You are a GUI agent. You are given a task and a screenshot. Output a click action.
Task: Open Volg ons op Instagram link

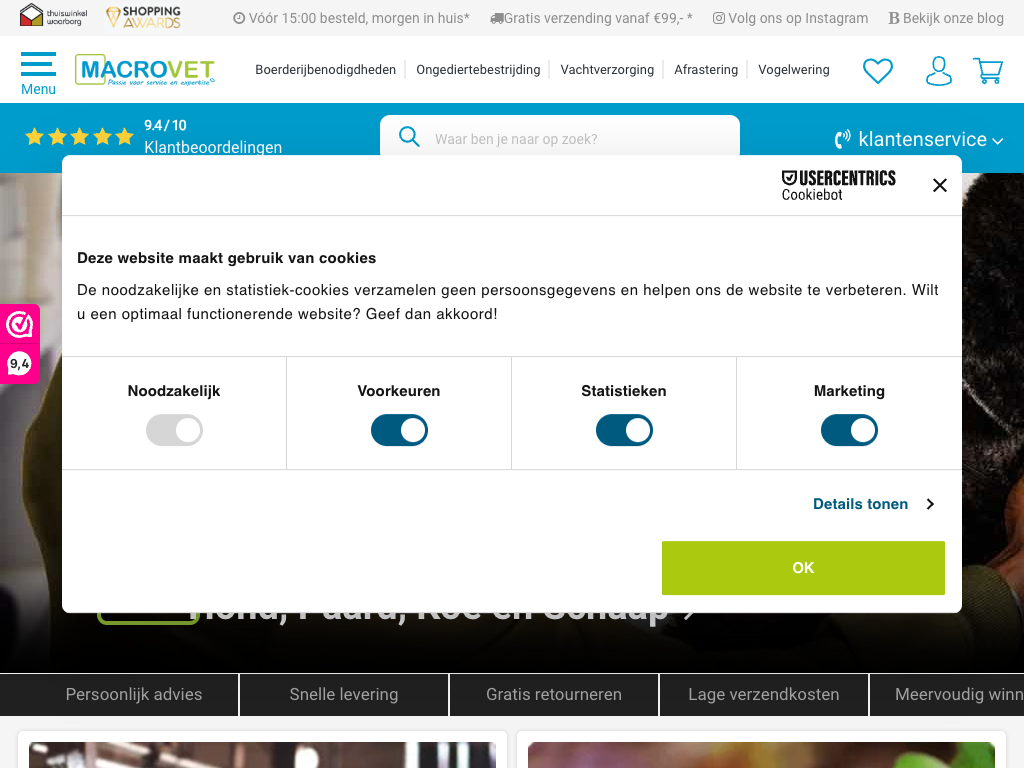[x=790, y=18]
